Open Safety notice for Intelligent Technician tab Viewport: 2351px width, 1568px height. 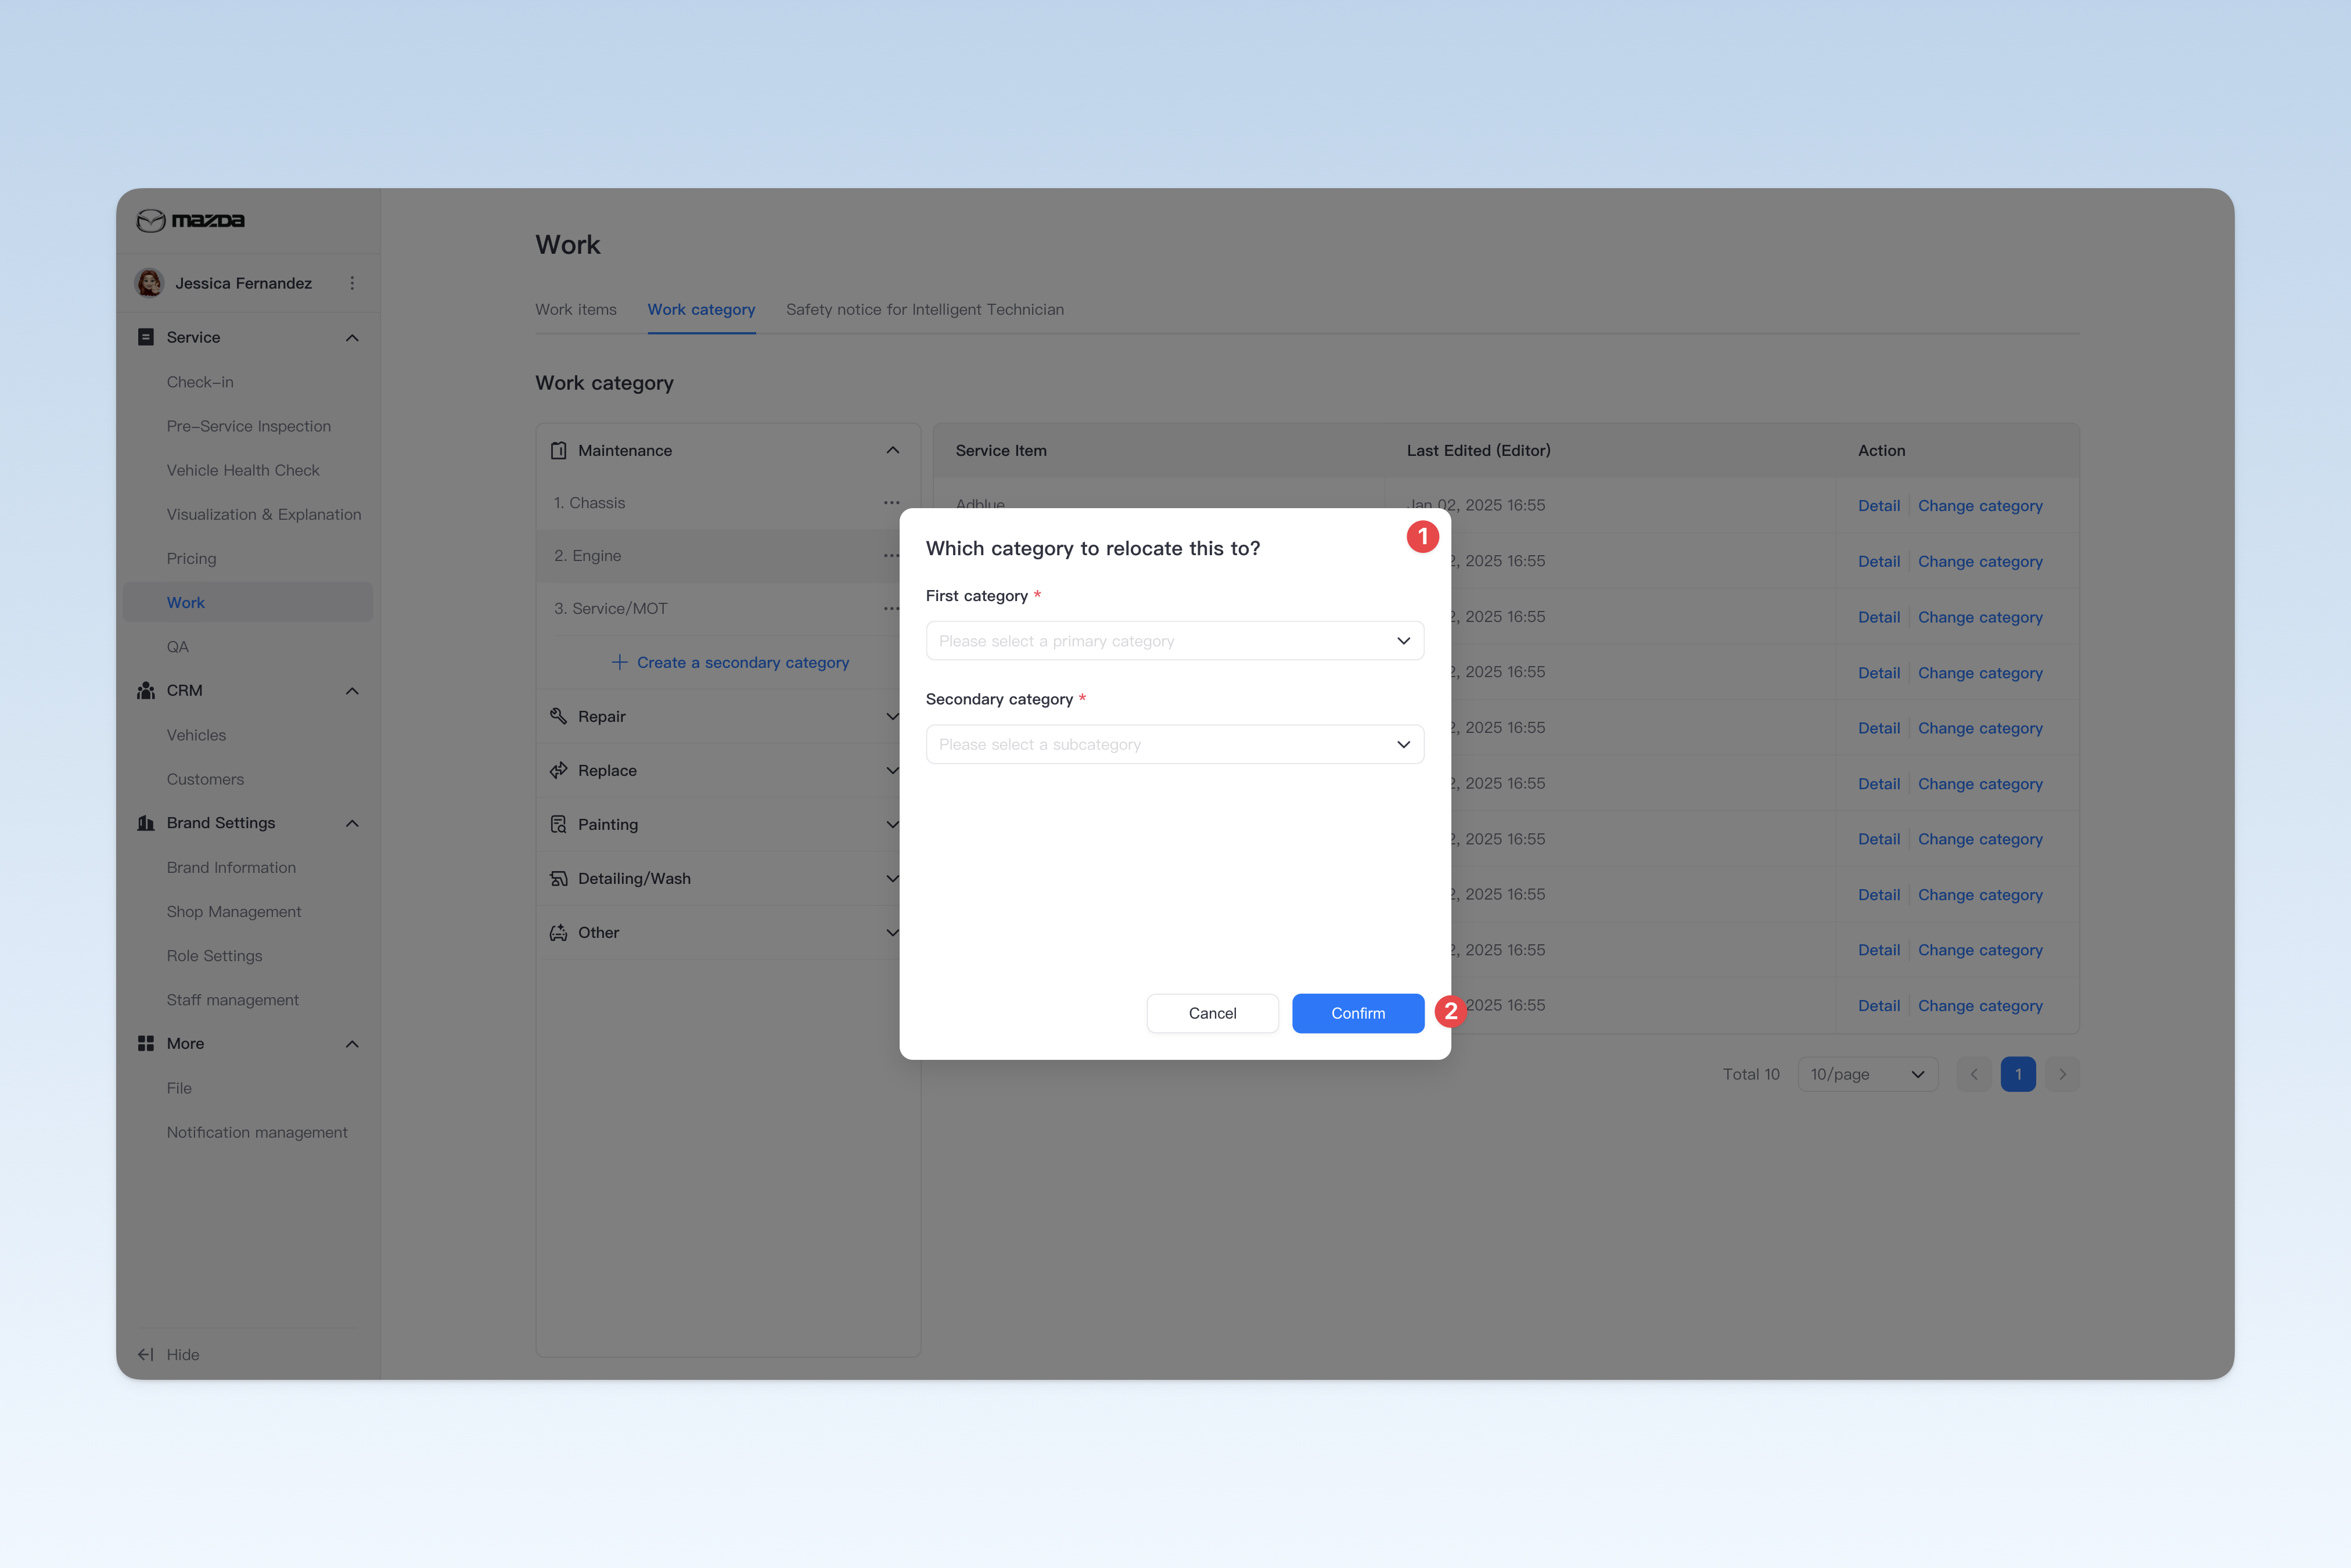tap(925, 310)
